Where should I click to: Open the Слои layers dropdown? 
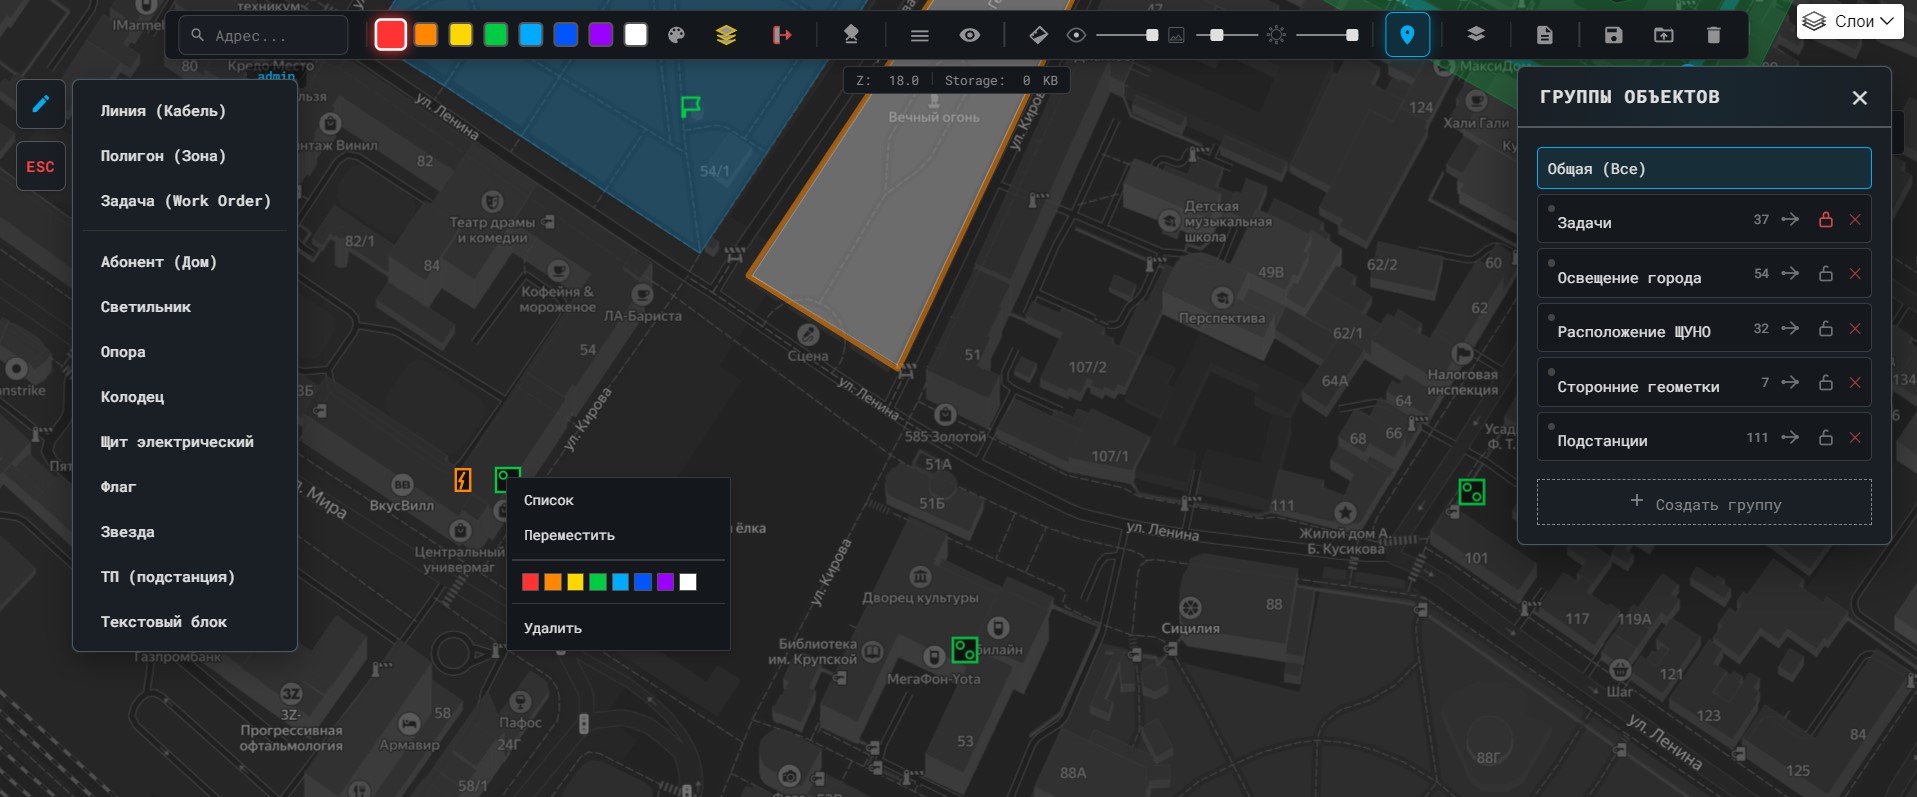[x=1849, y=21]
